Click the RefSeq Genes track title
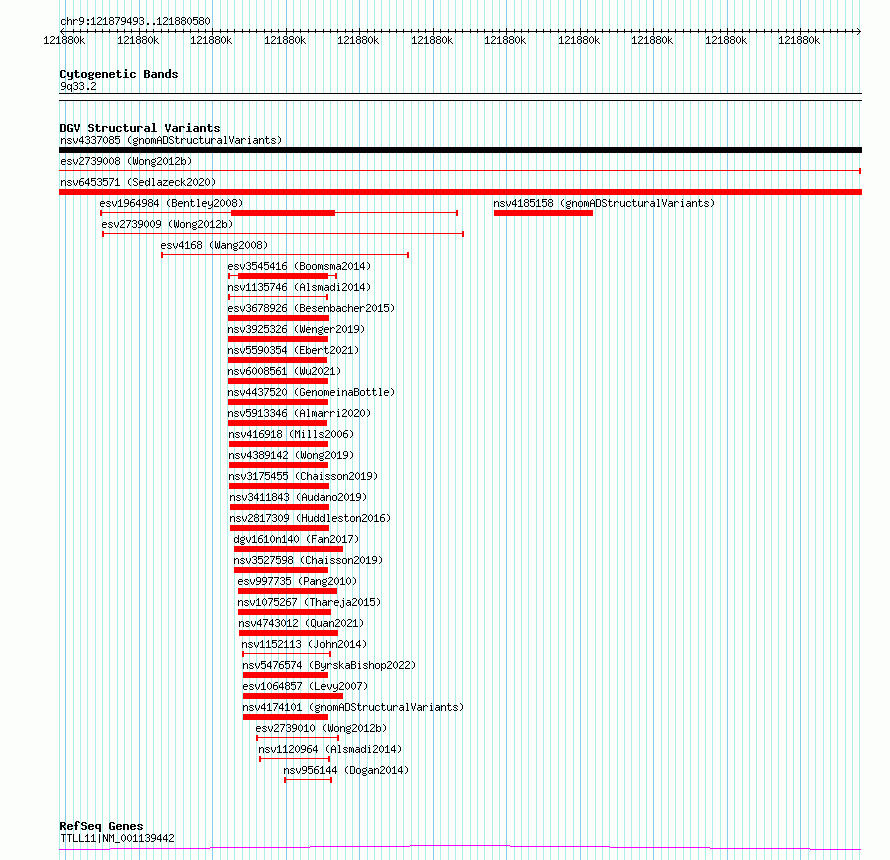The image size is (890, 860). (x=101, y=826)
